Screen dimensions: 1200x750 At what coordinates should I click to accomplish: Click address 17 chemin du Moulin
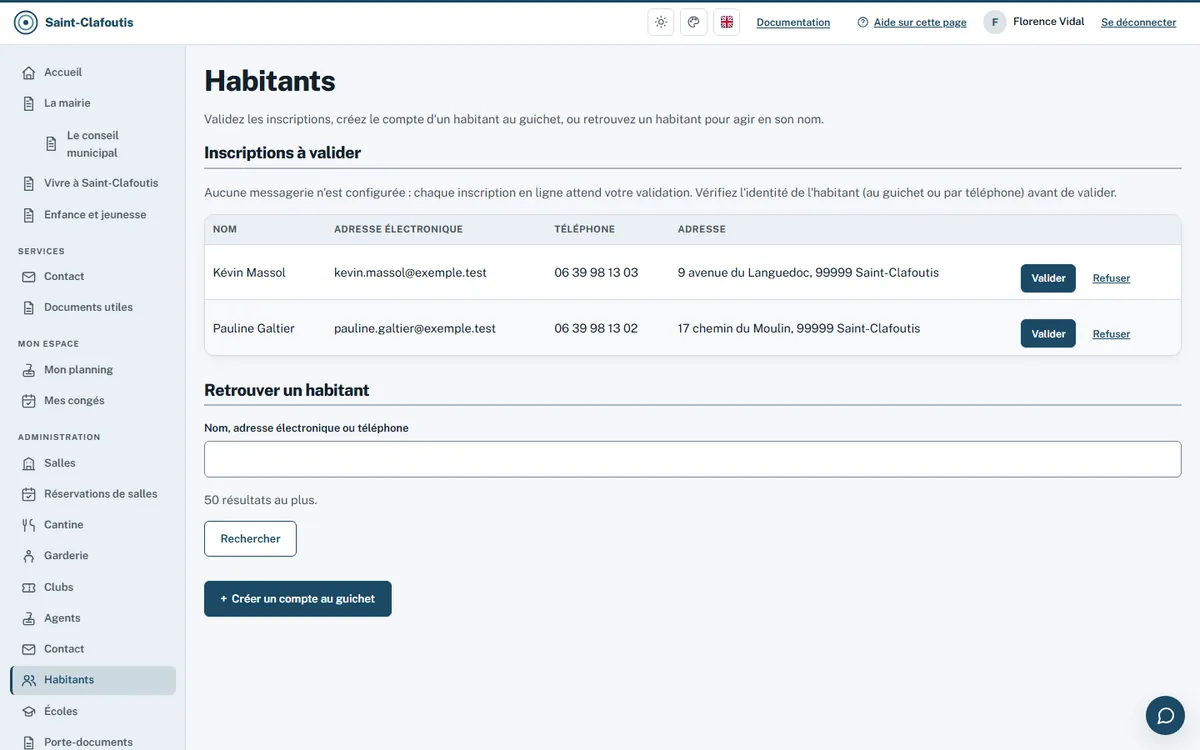pyautogui.click(x=799, y=328)
